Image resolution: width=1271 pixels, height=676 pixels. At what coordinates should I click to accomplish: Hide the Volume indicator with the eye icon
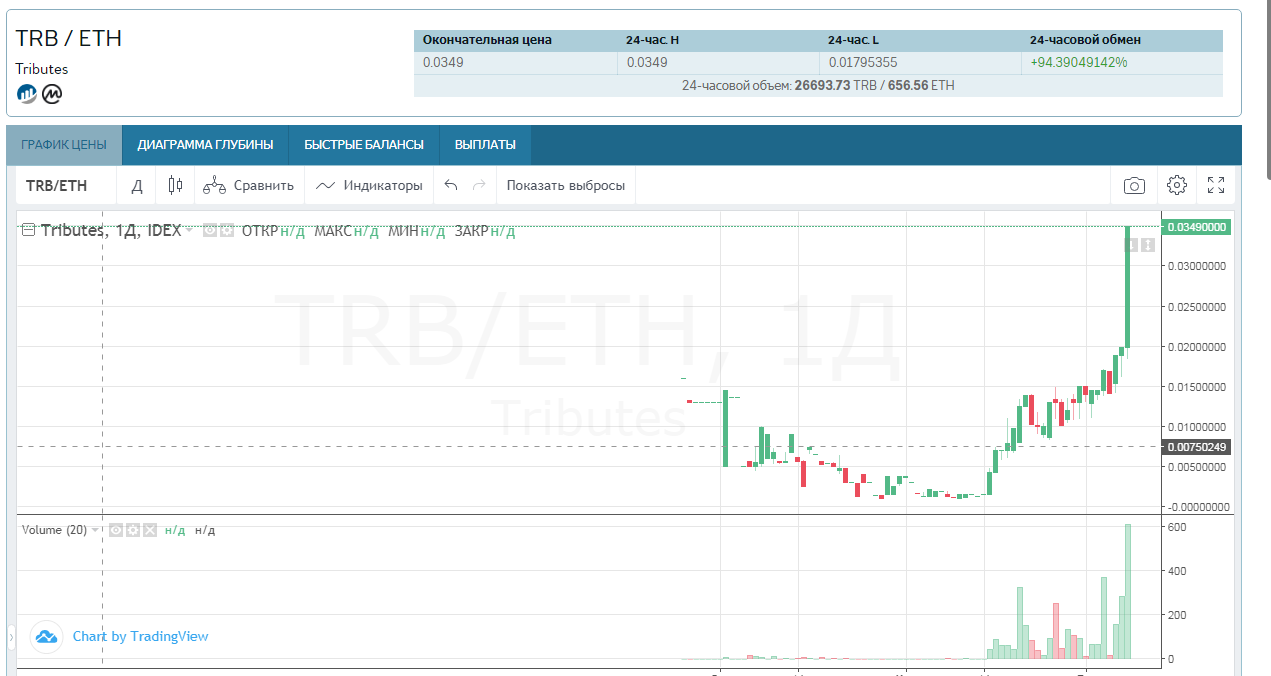point(116,530)
